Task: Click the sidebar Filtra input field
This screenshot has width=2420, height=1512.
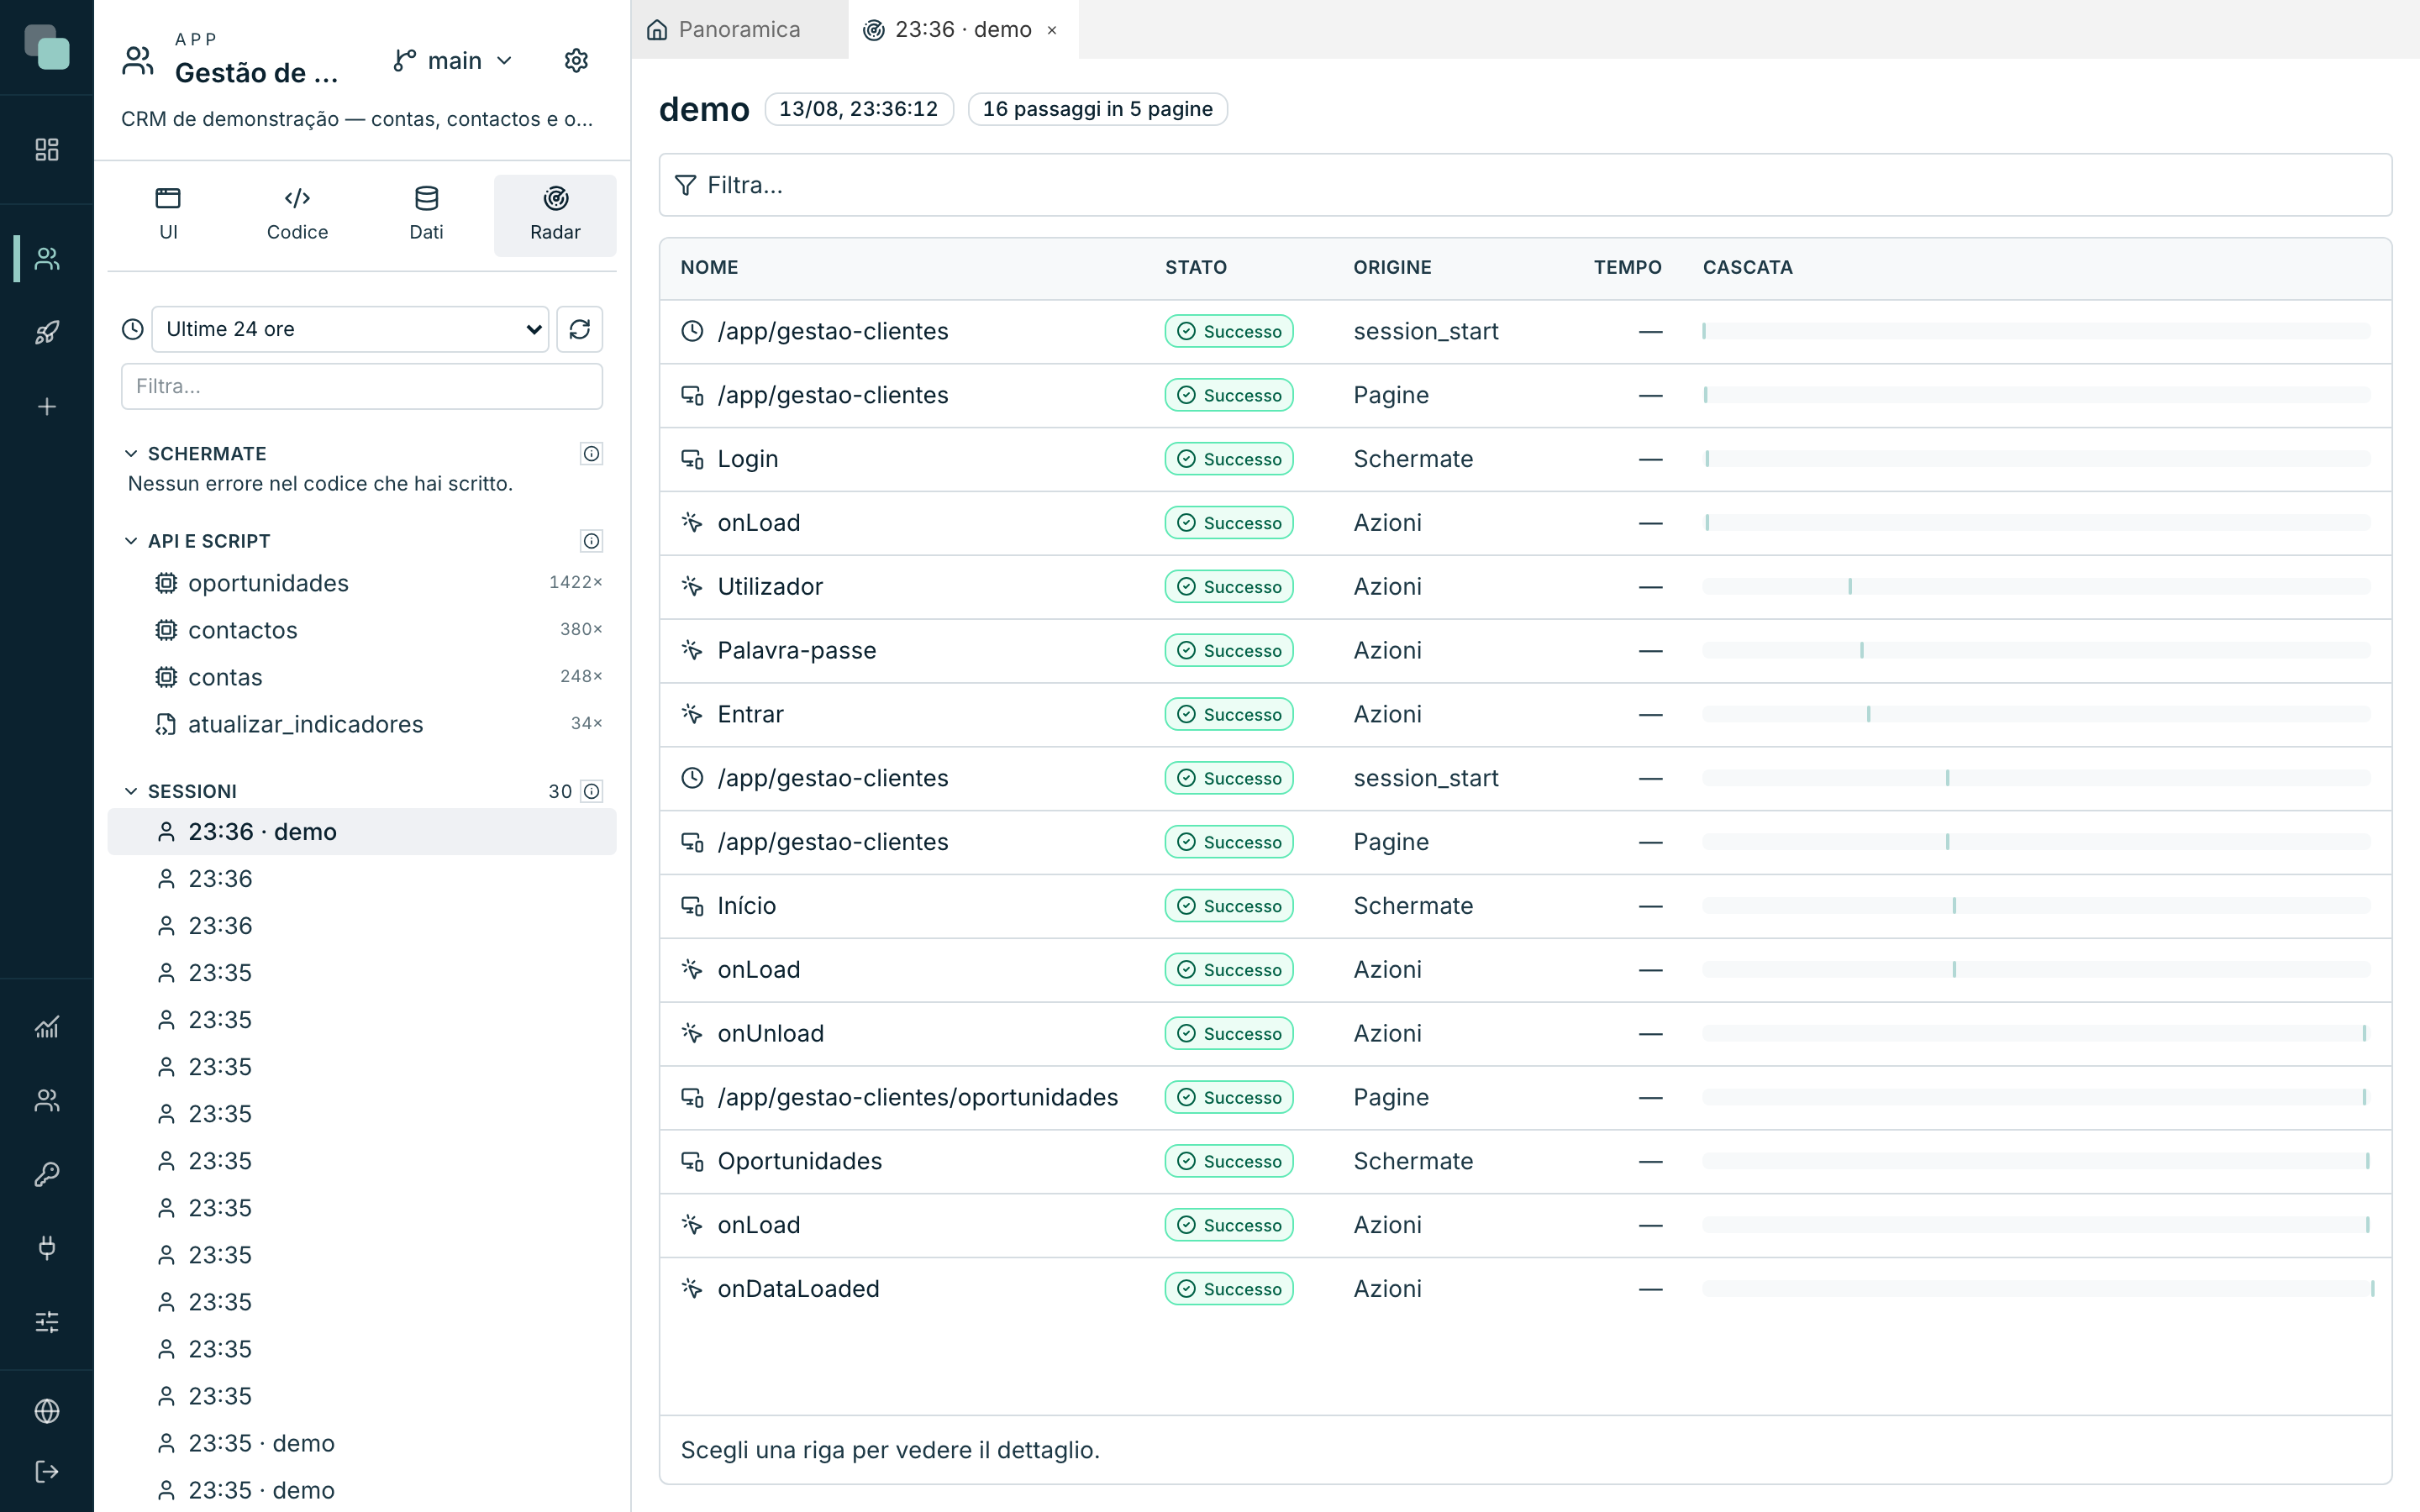Action: pyautogui.click(x=362, y=386)
